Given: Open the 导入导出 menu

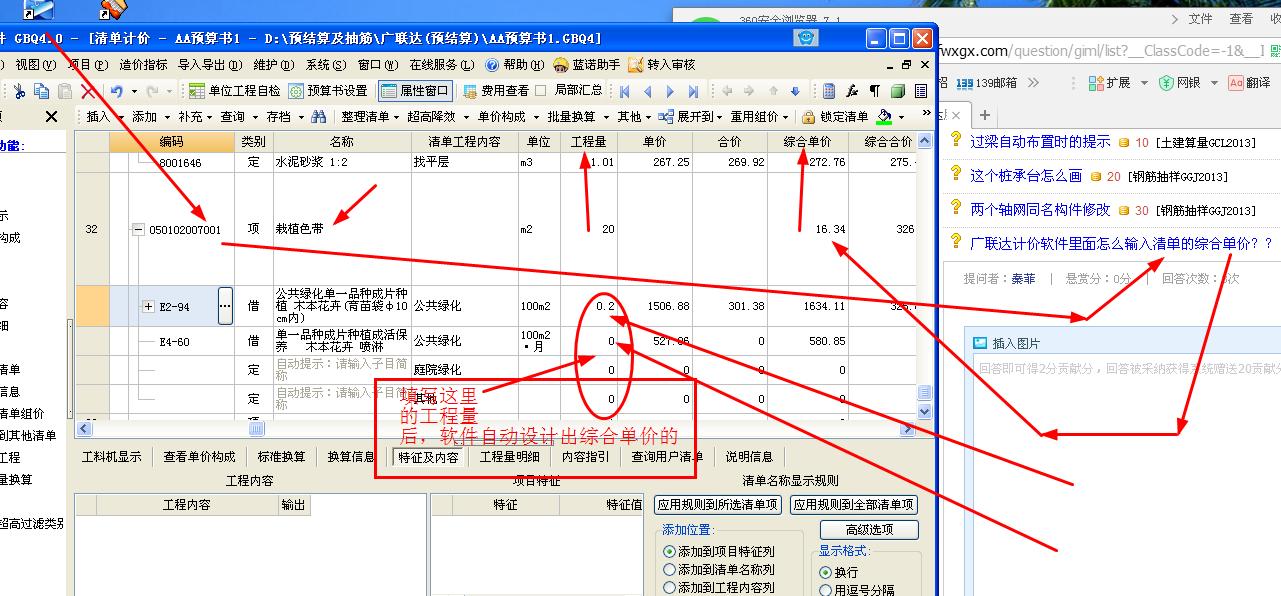Looking at the screenshot, I should pos(210,64).
